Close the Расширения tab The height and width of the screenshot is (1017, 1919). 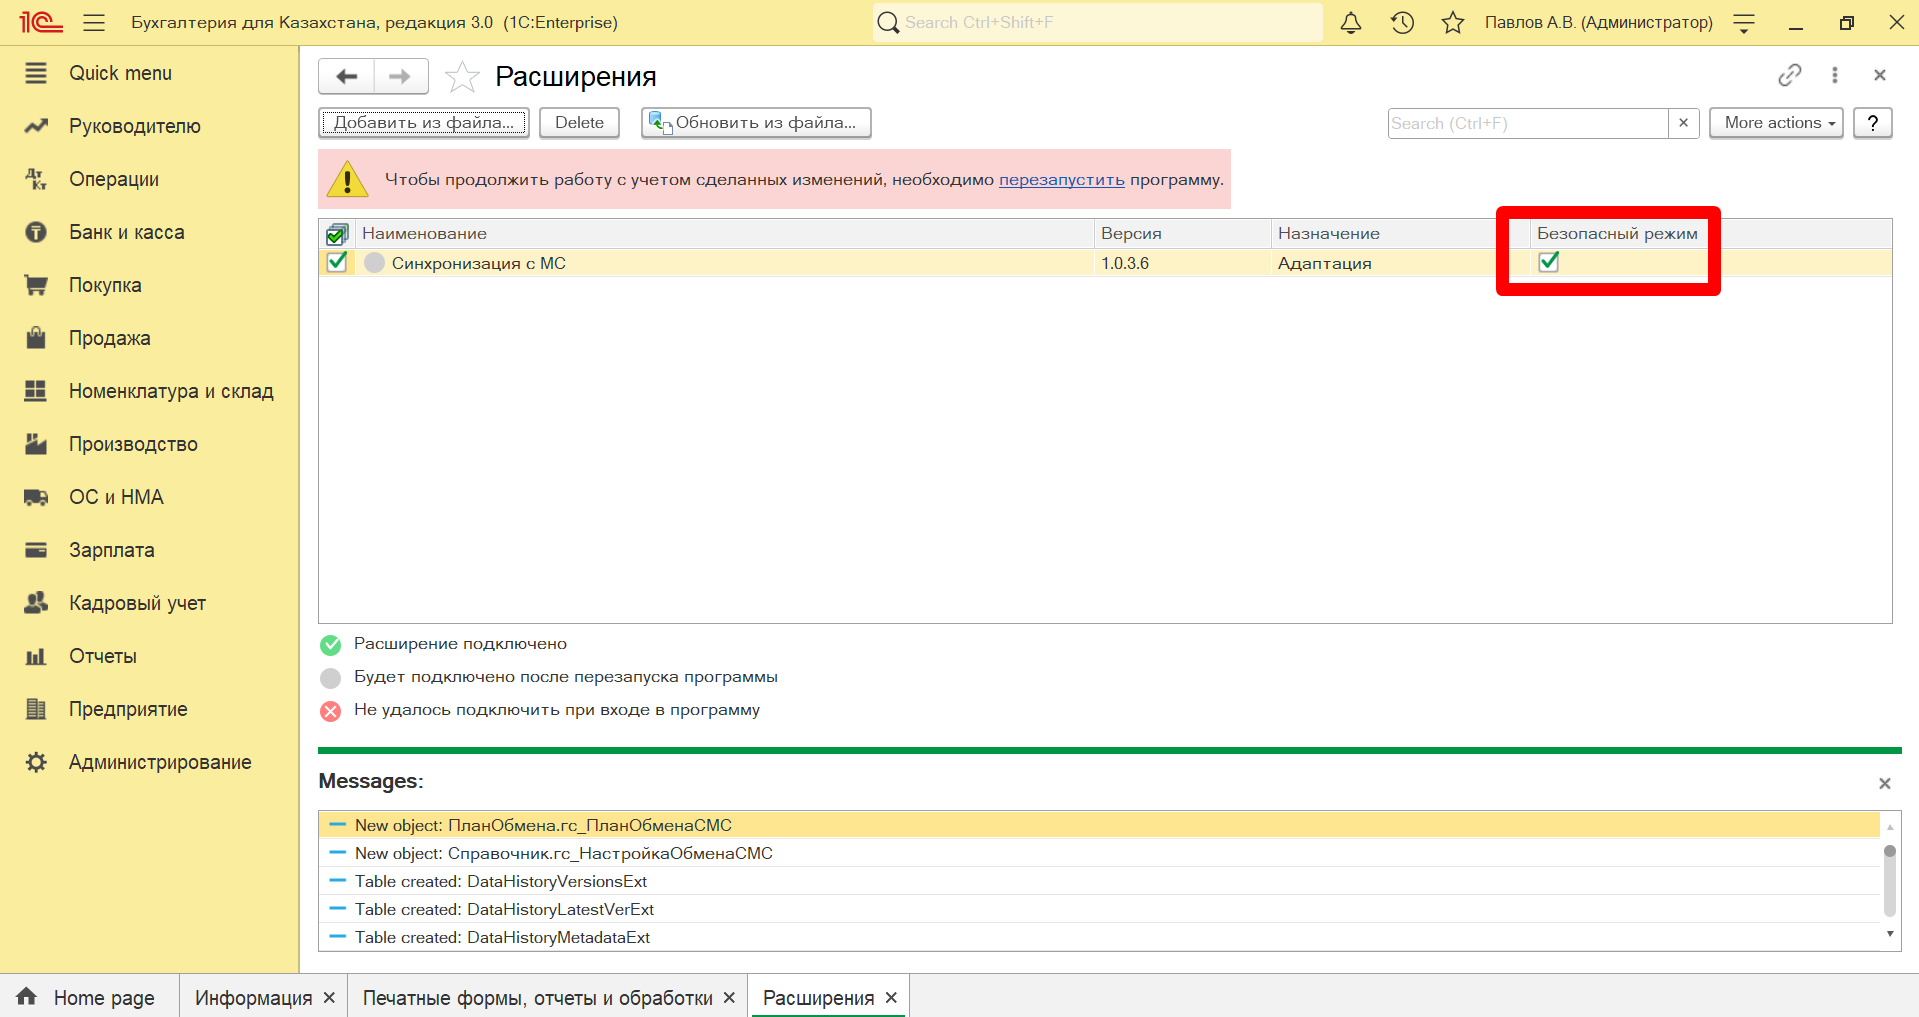coord(891,998)
